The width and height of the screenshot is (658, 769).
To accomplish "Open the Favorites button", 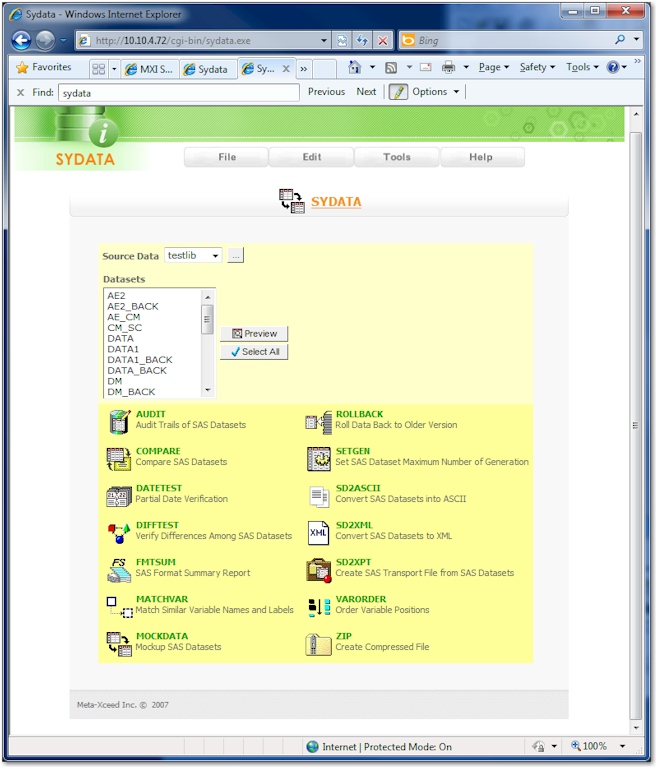I will point(44,67).
